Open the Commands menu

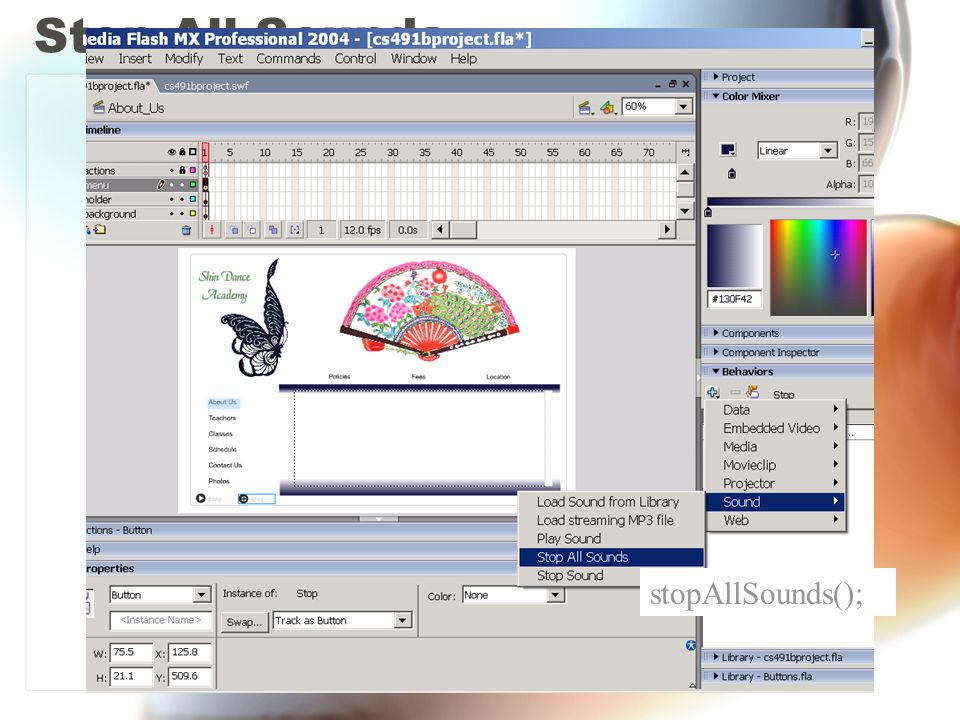(x=288, y=59)
